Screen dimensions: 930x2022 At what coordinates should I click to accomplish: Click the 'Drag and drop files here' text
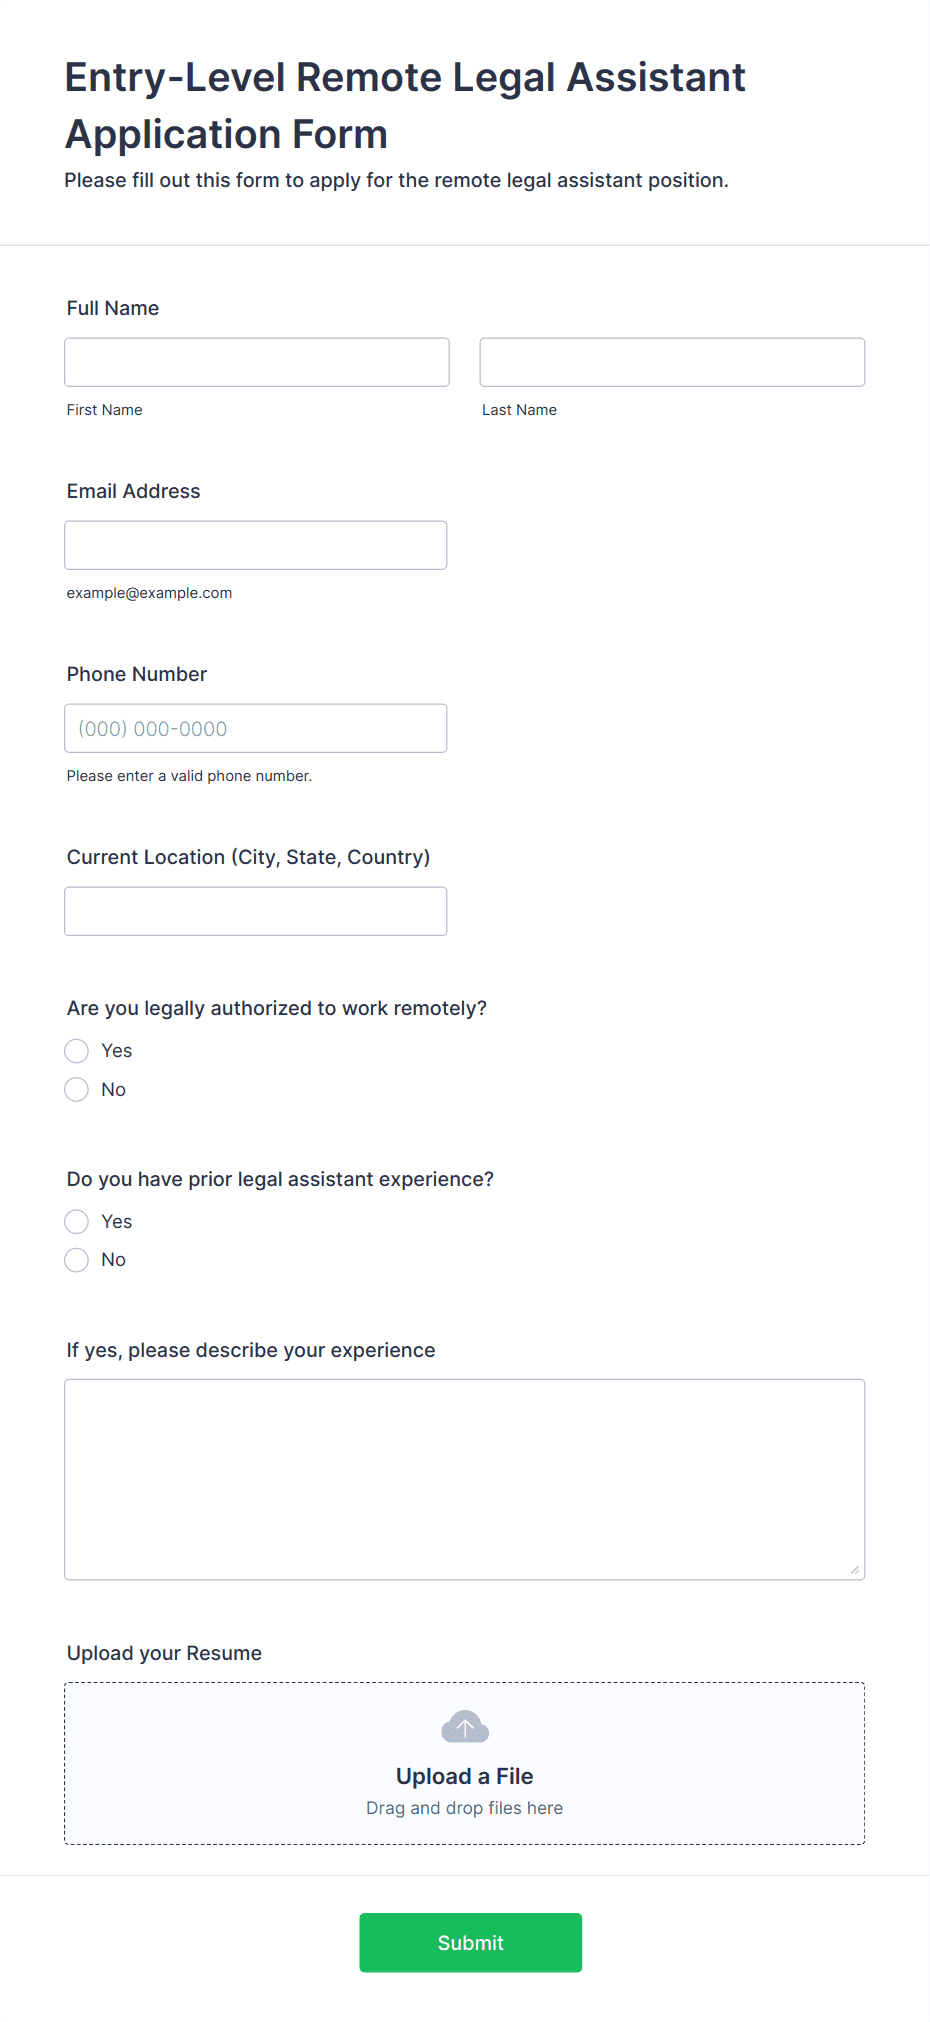click(x=465, y=1808)
